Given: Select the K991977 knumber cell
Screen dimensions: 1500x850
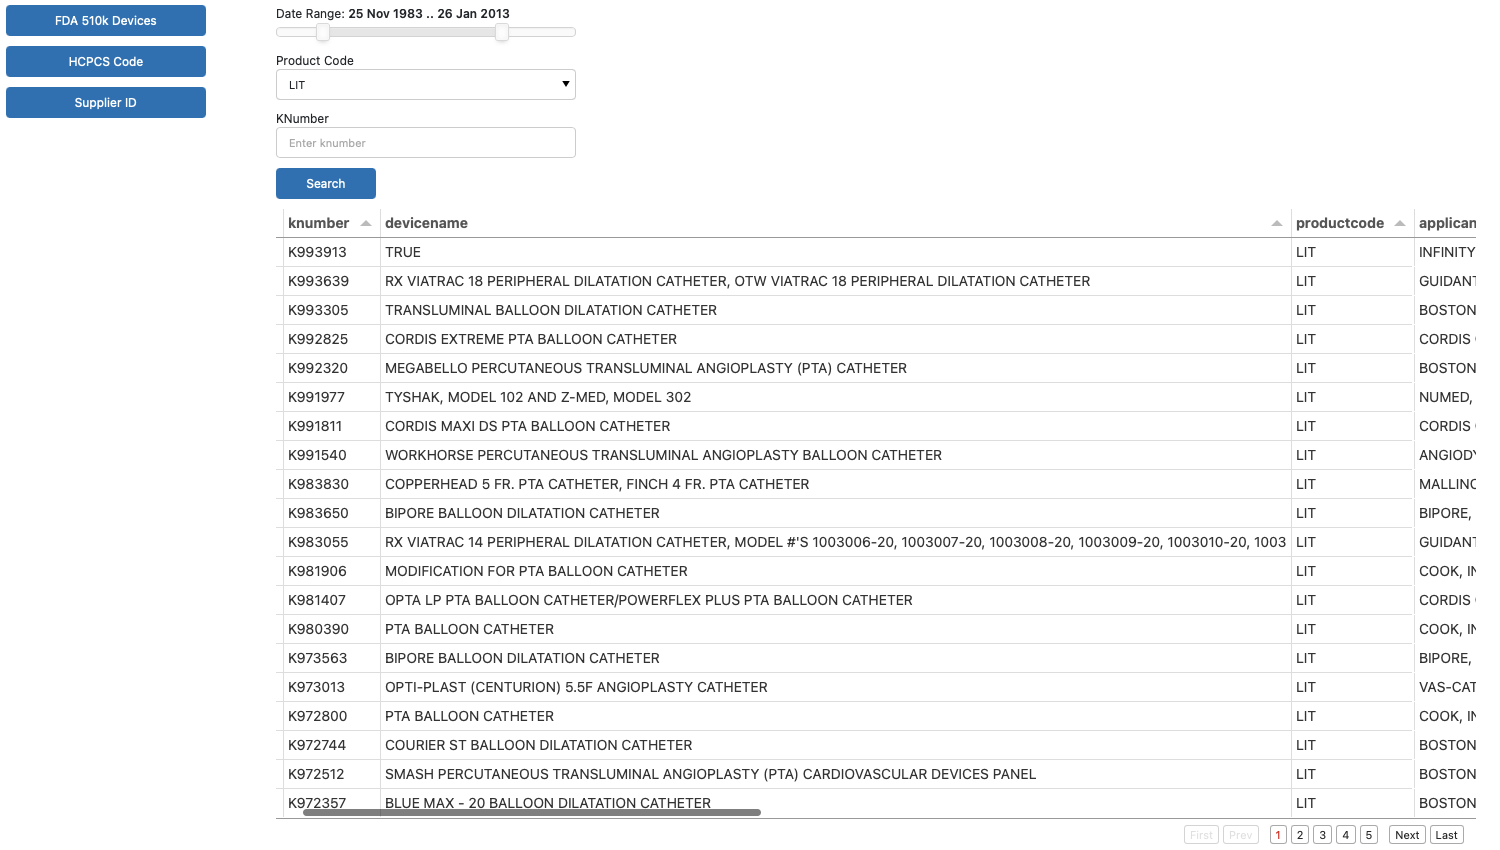Looking at the screenshot, I should pos(332,397).
